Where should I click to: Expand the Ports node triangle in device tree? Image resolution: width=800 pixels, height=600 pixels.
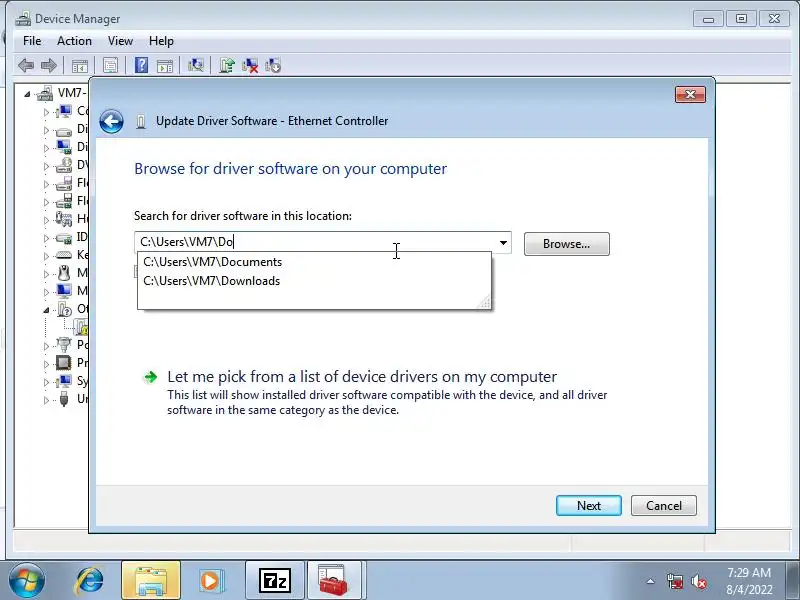point(46,345)
